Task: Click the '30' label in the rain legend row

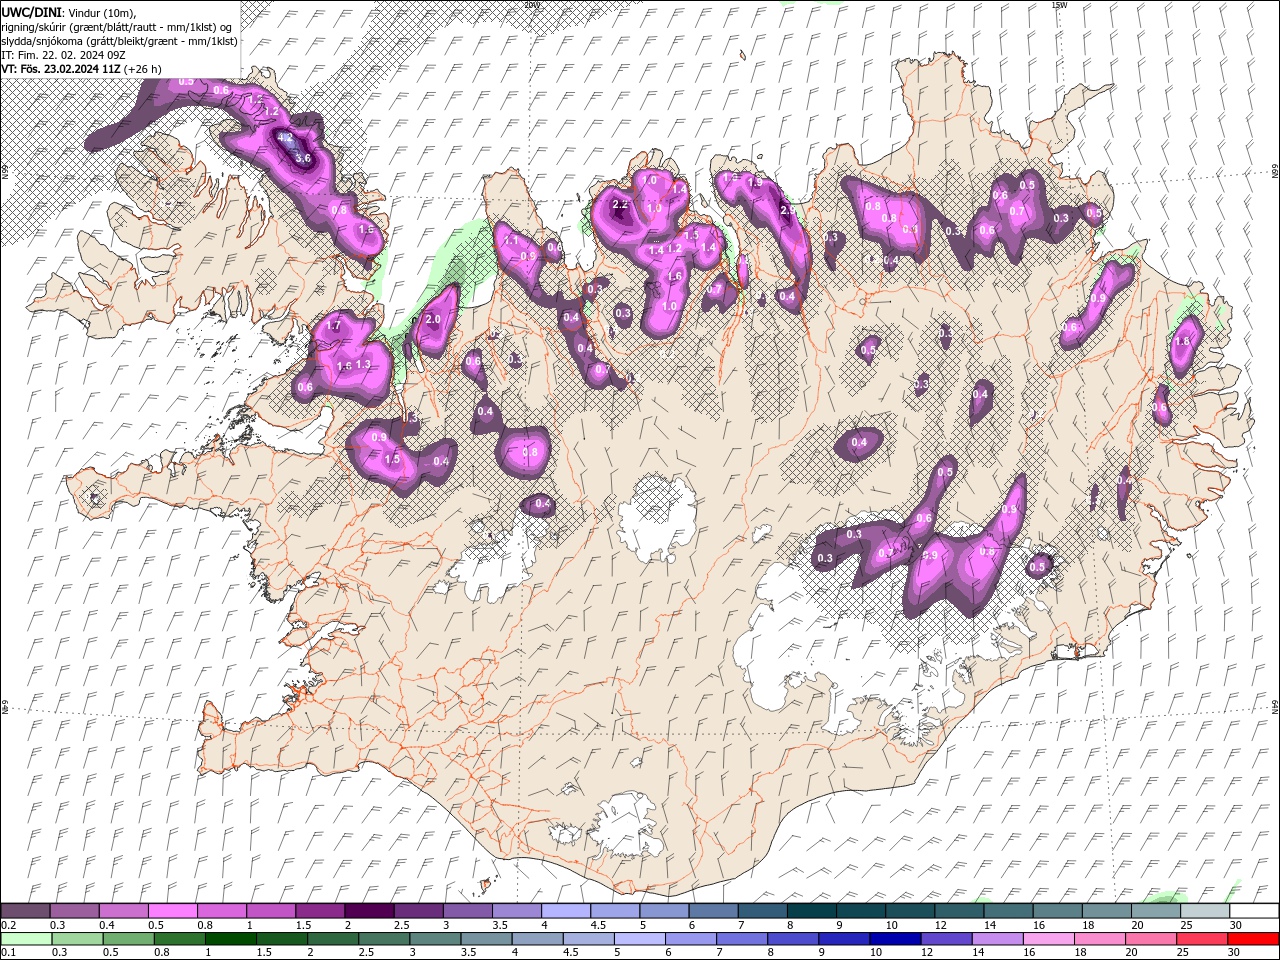Action: [1236, 953]
